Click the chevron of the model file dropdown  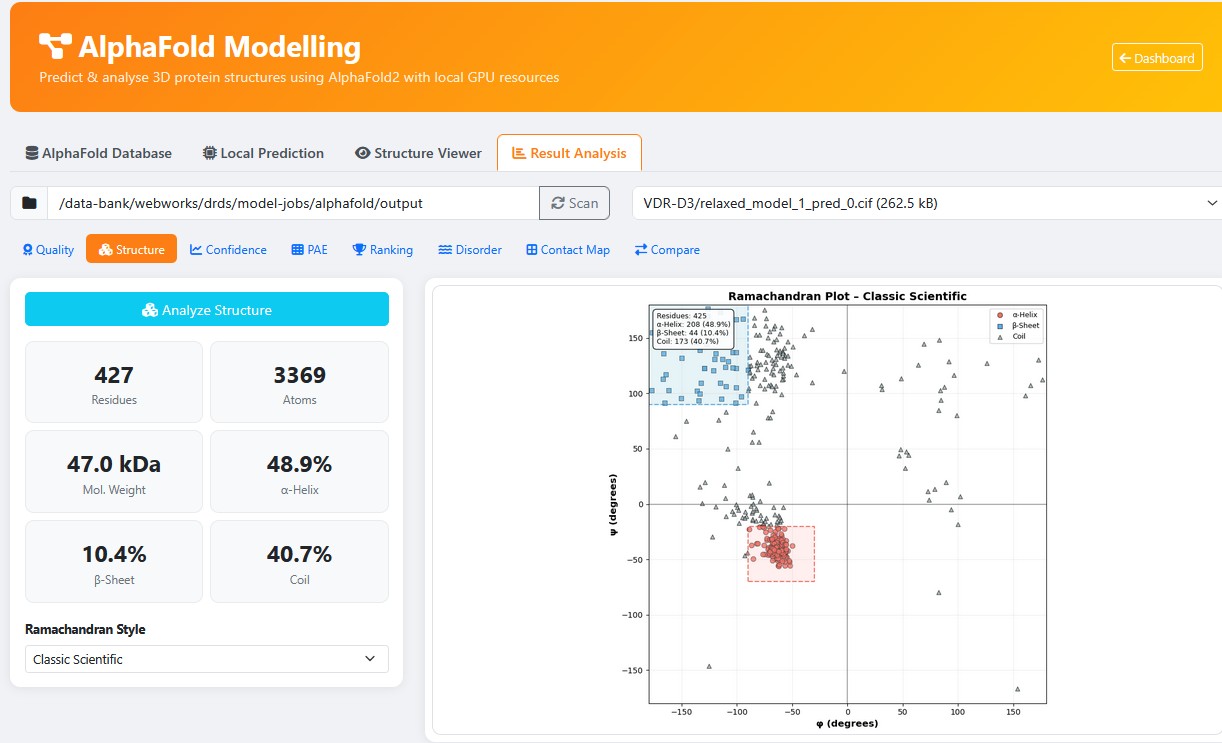point(1214,203)
